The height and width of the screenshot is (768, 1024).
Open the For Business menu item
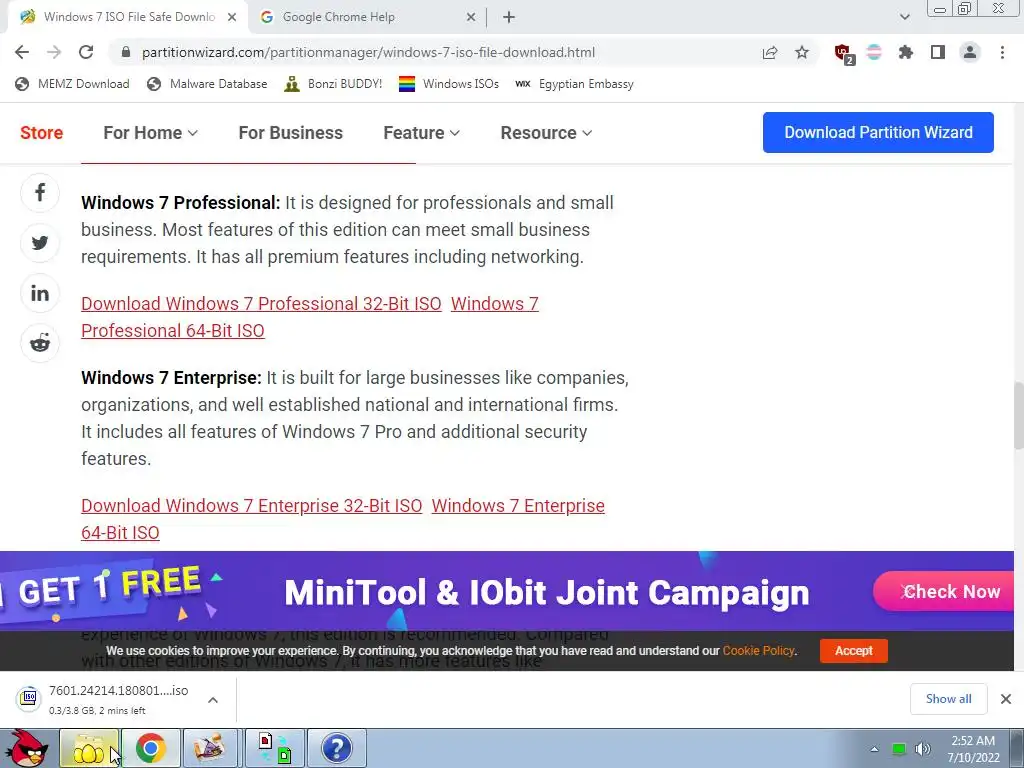291,133
